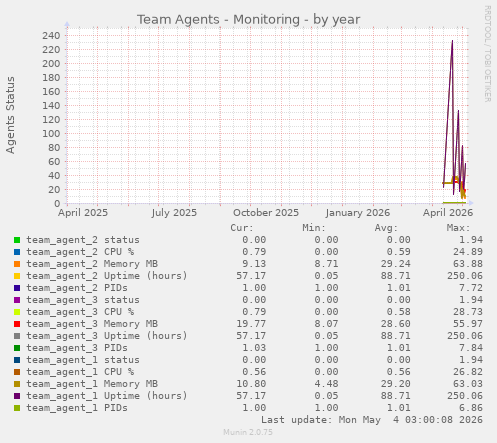Click the team_agent_2 status green swatch
497x443 pixels.
[17, 240]
